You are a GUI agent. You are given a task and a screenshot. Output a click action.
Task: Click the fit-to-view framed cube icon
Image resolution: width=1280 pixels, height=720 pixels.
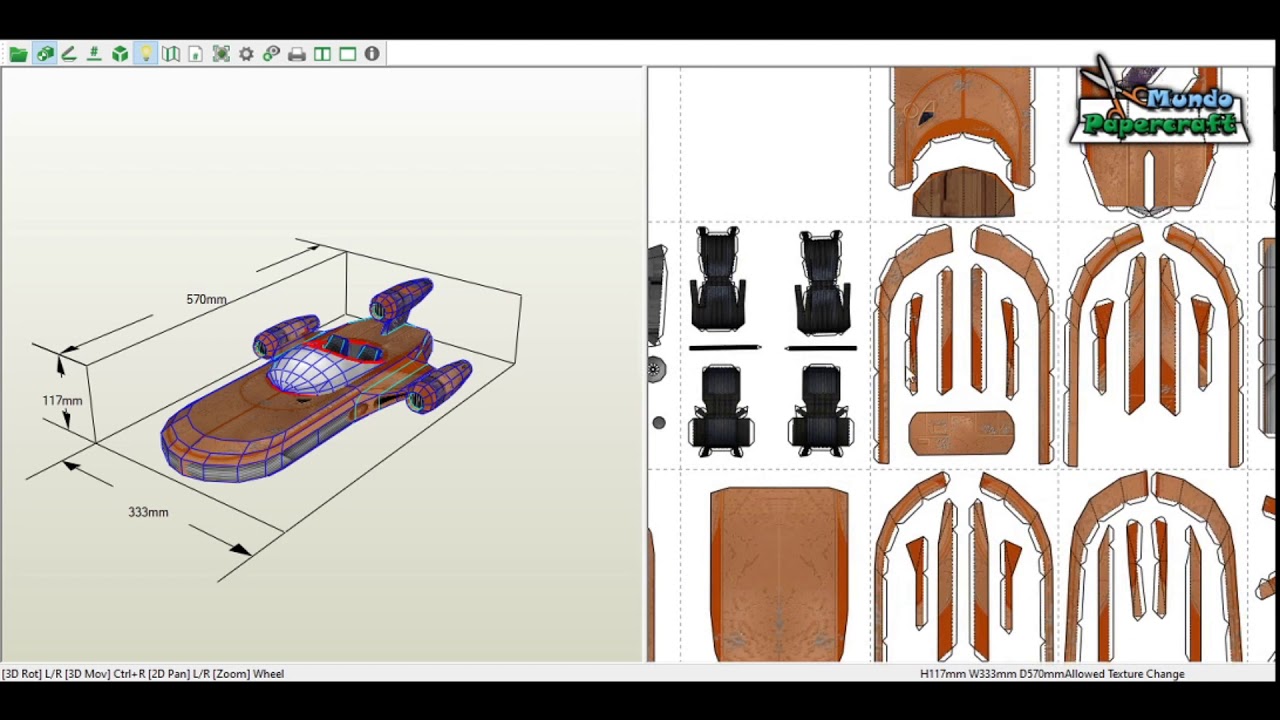pos(221,54)
